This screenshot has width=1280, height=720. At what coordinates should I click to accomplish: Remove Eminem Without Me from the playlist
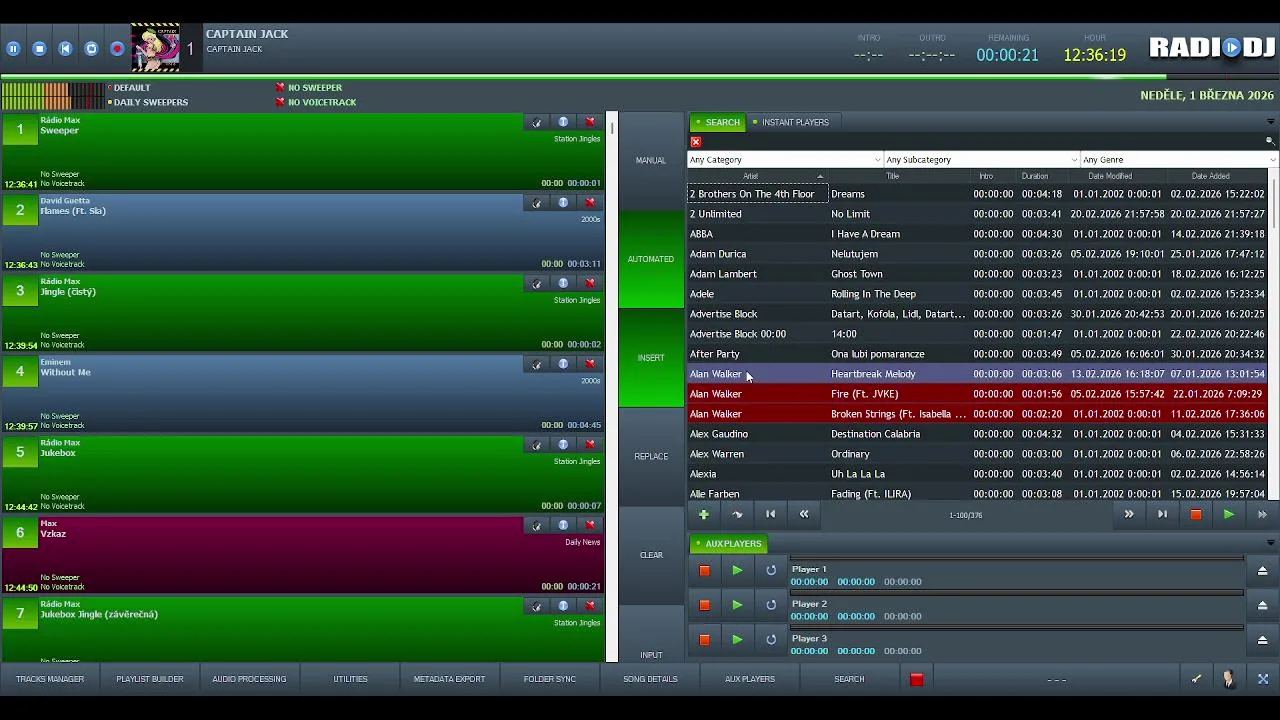click(590, 364)
